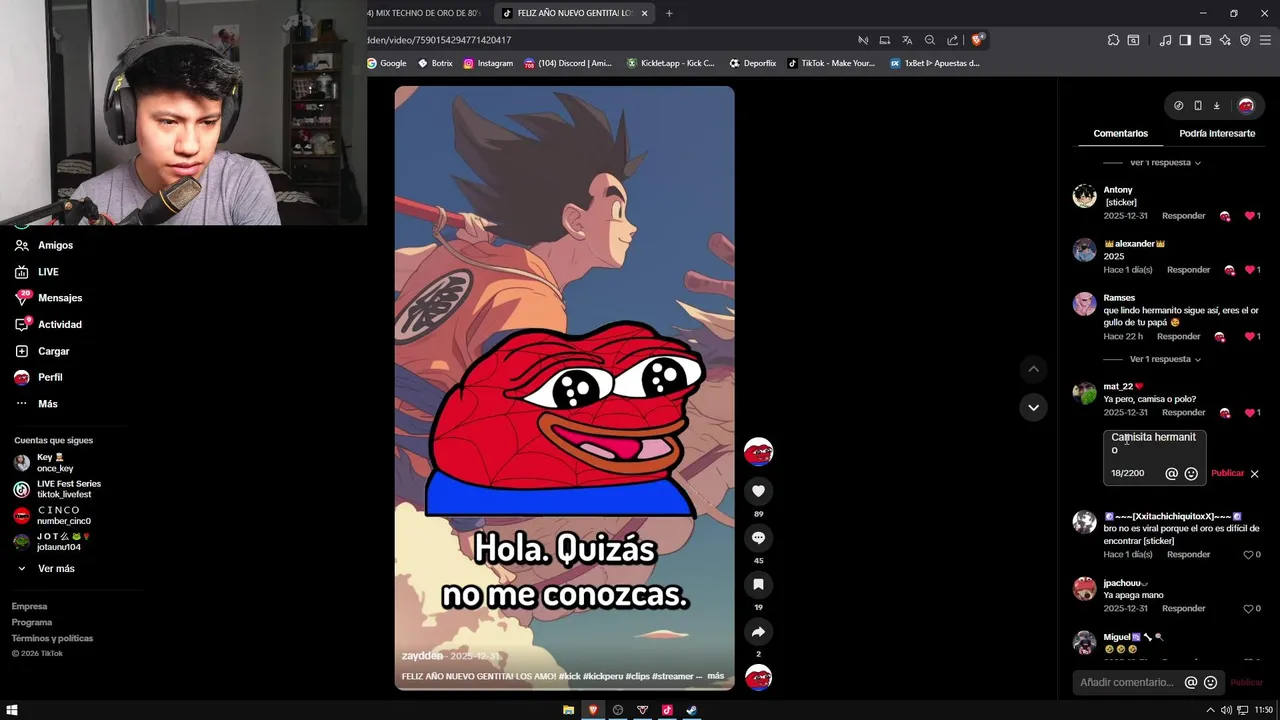Image resolution: width=1280 pixels, height=720 pixels.
Task: Click the share page icon in address bar
Action: click(952, 40)
